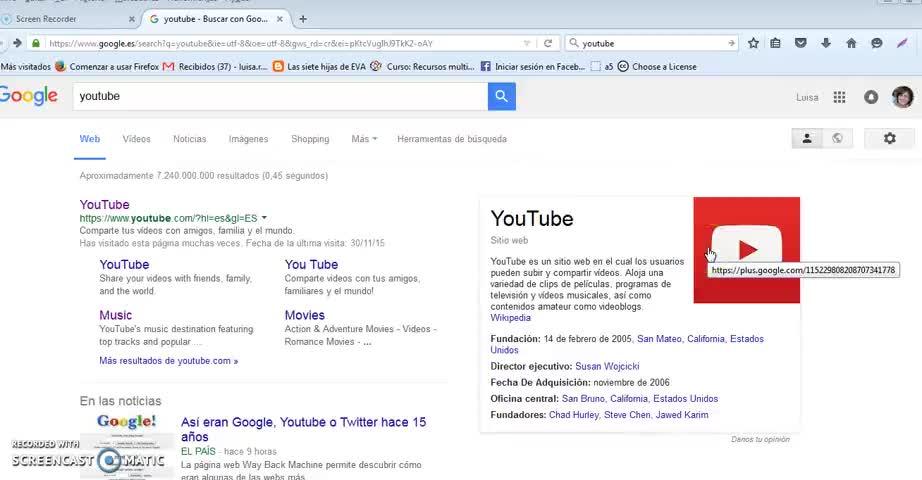Open URL history dropdown arrow in address bar
Image resolution: width=922 pixels, height=480 pixels.
coord(527,44)
